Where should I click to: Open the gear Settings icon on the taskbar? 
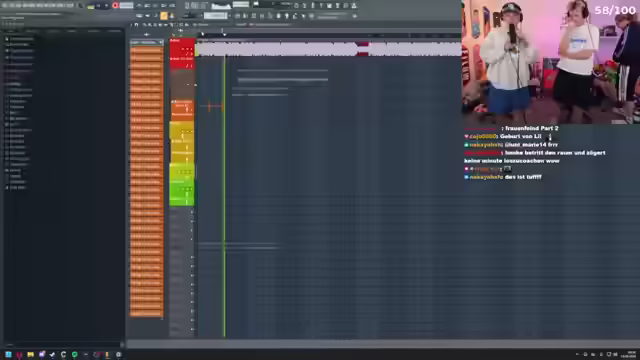click(x=118, y=355)
